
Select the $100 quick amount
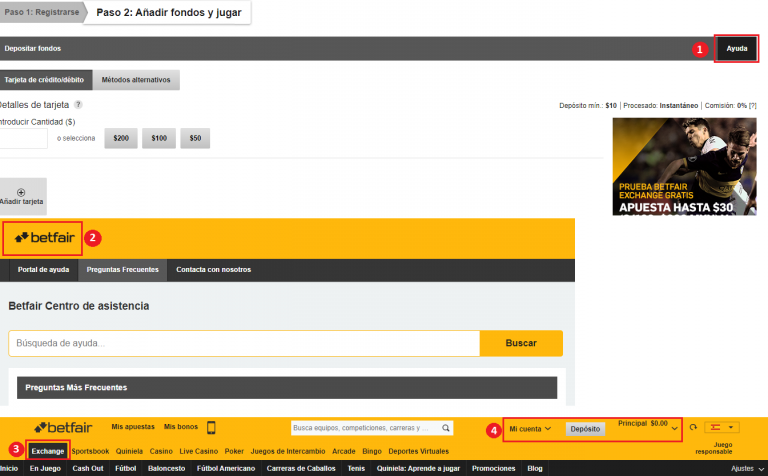tap(159, 138)
